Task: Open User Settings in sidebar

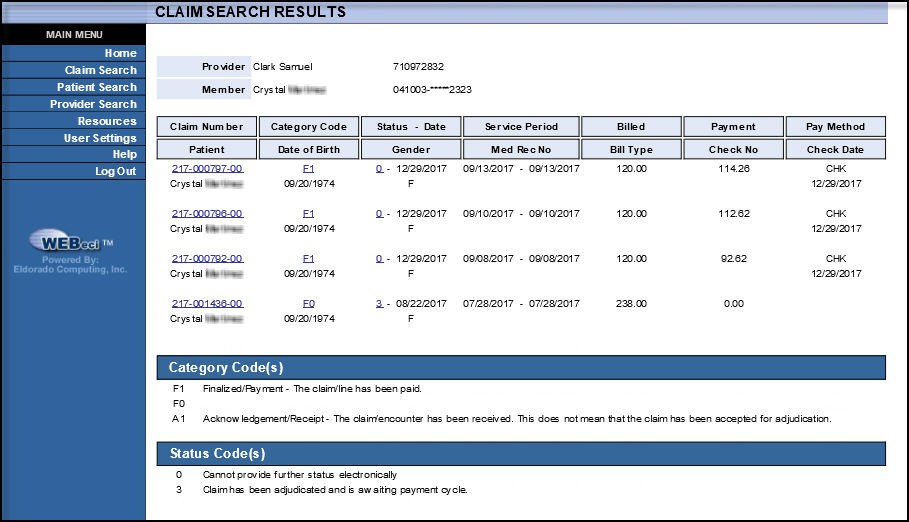Action: coord(100,138)
